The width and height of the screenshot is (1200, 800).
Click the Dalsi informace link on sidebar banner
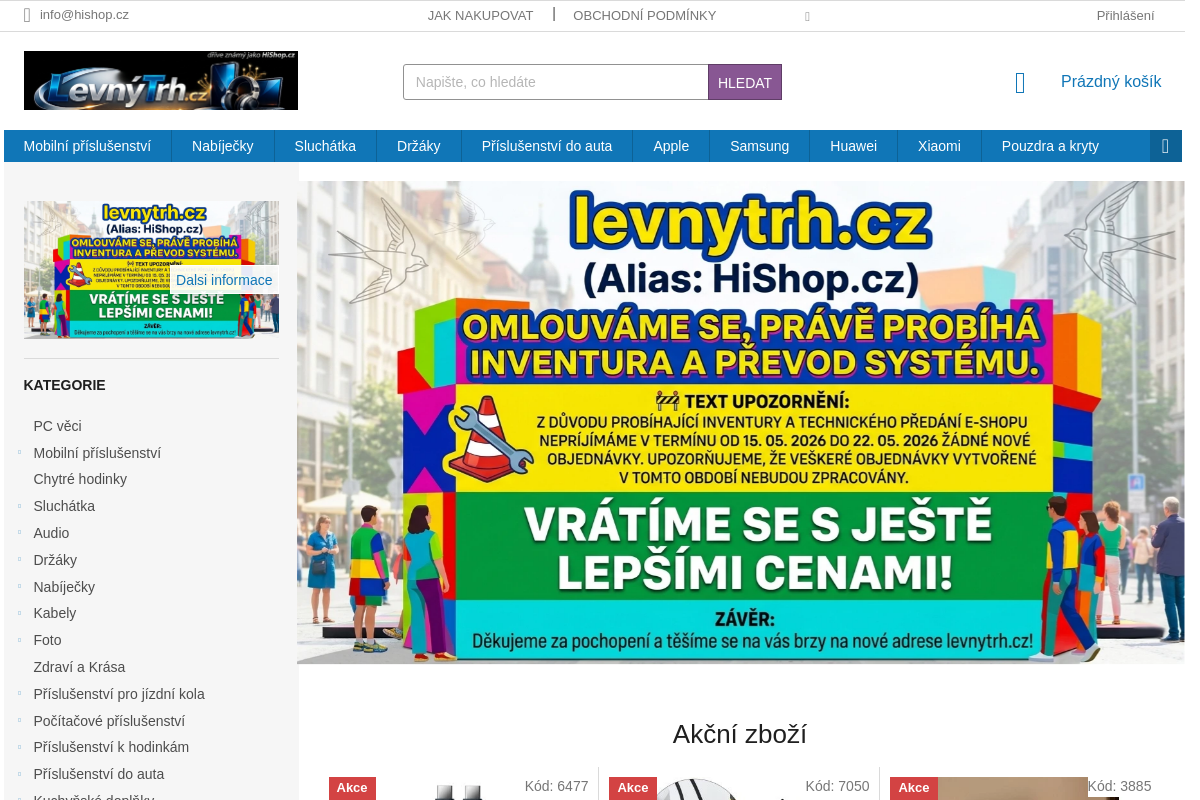pyautogui.click(x=224, y=280)
